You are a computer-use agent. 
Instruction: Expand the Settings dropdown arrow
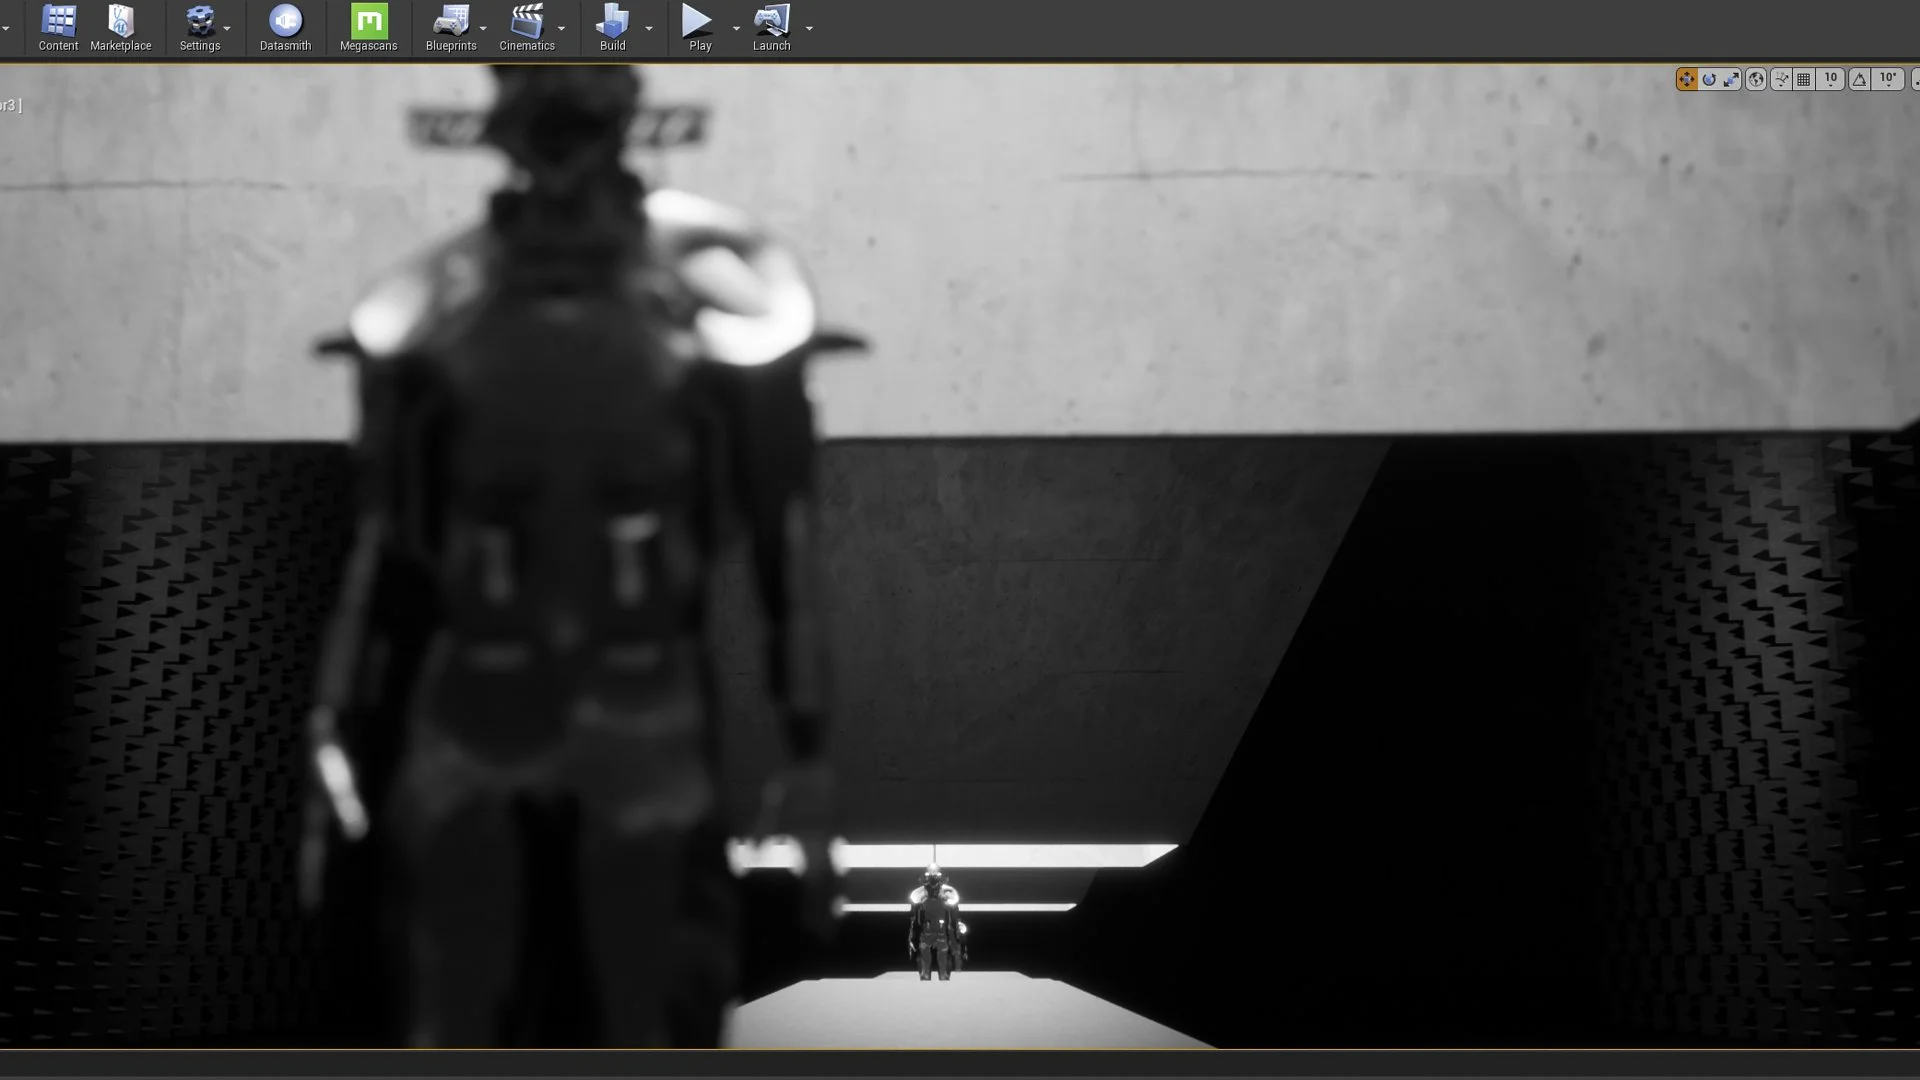pos(228,28)
